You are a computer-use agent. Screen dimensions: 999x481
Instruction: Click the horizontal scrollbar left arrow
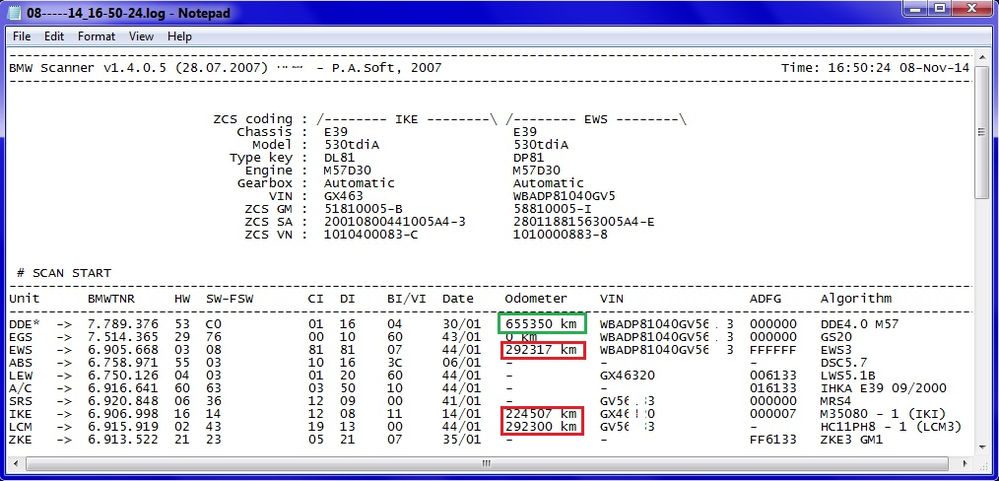coord(14,464)
